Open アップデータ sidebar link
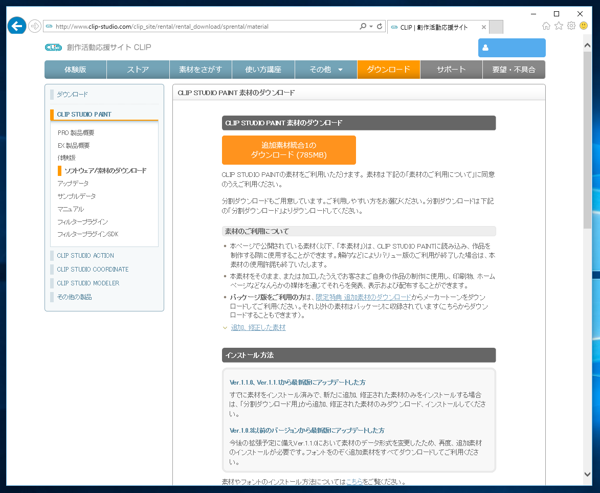Viewport: 600px width, 493px height. (73, 183)
